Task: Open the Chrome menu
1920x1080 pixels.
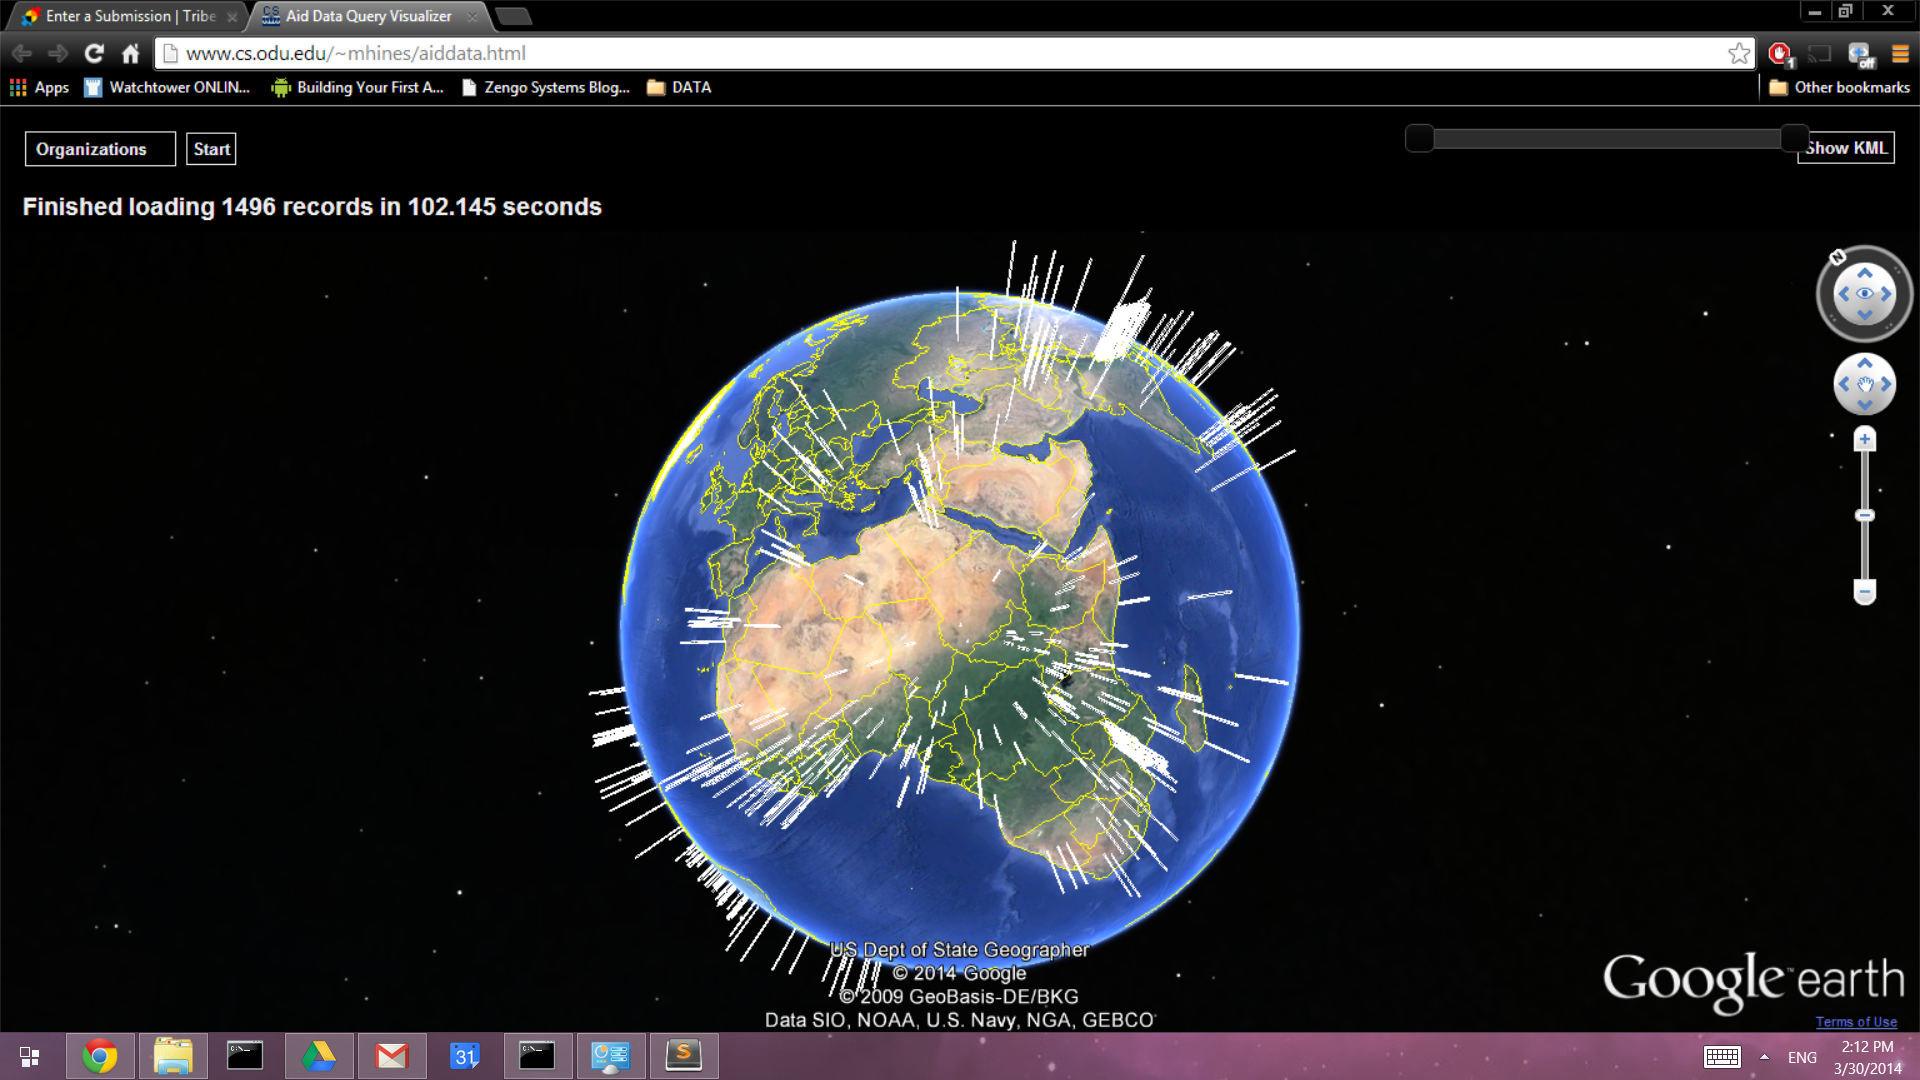Action: coord(1900,53)
